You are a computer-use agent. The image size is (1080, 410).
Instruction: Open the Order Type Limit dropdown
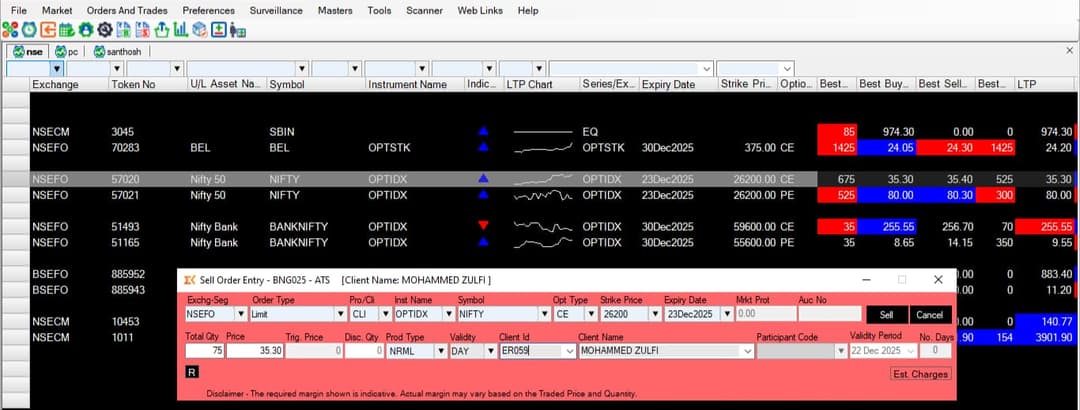coord(340,314)
